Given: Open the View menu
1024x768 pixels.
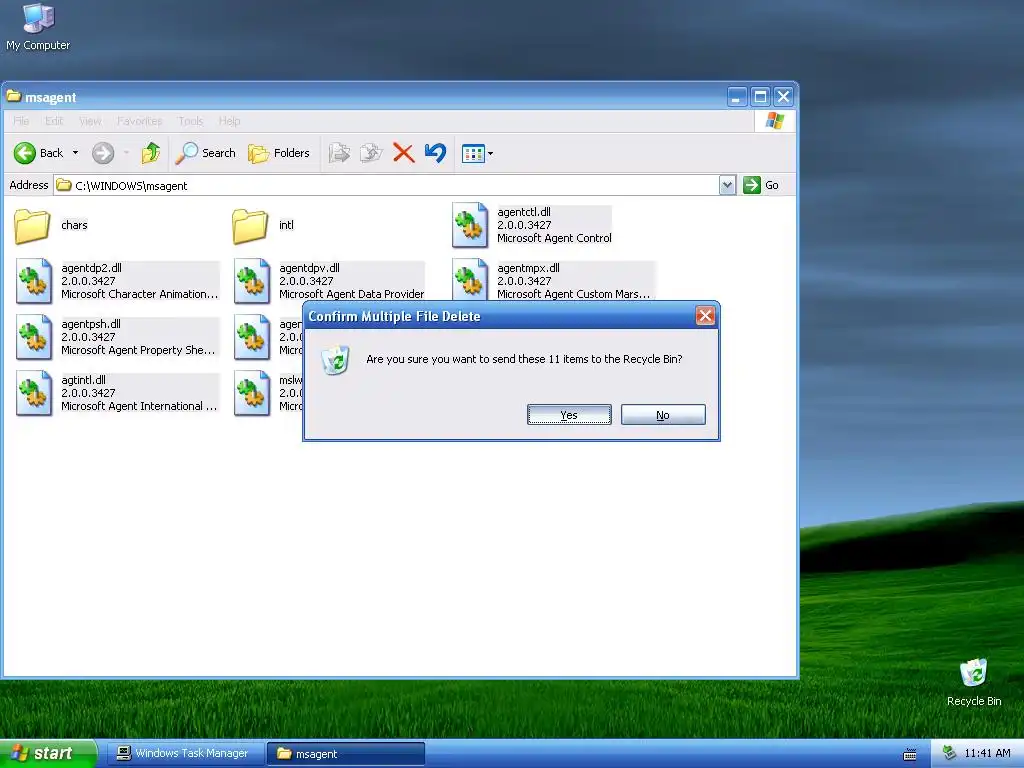Looking at the screenshot, I should point(90,121).
